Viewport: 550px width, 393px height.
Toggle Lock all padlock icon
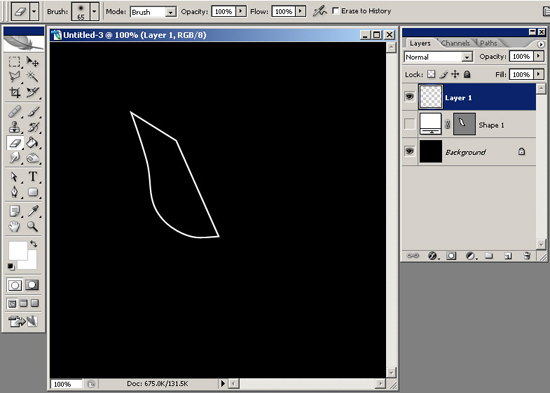coord(467,74)
